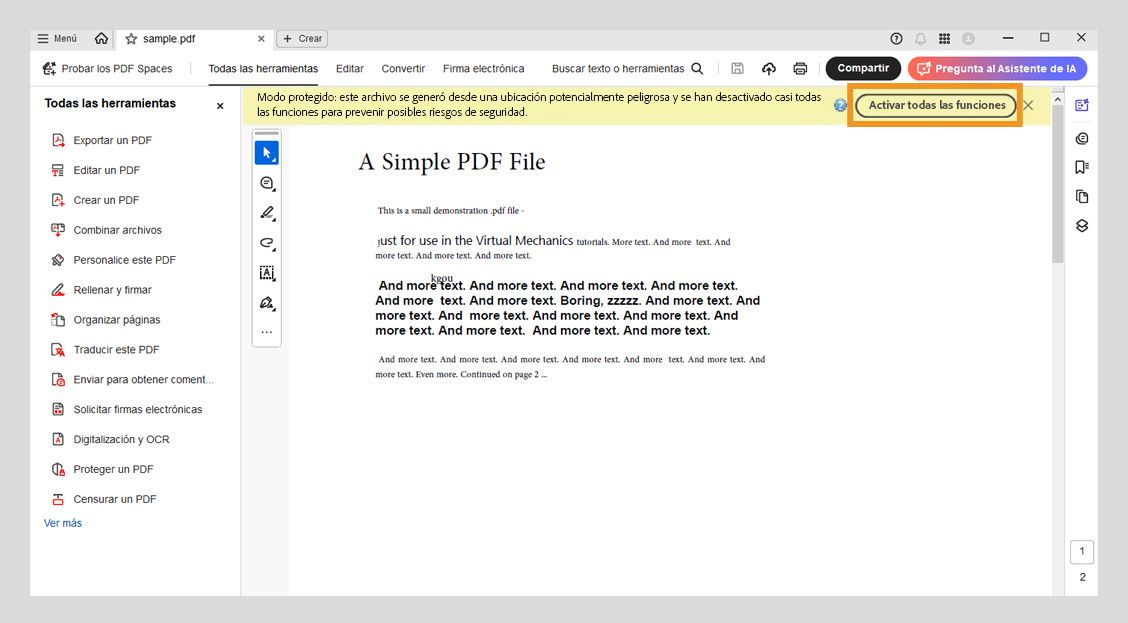Close the sample.pdf tab

261,39
